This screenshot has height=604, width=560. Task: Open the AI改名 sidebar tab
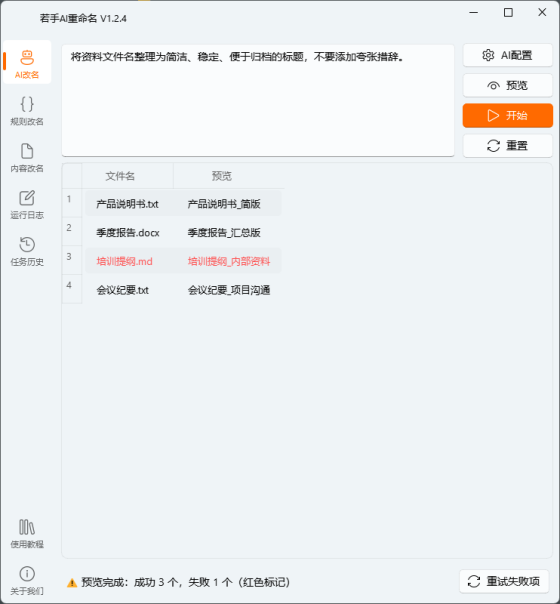click(27, 62)
